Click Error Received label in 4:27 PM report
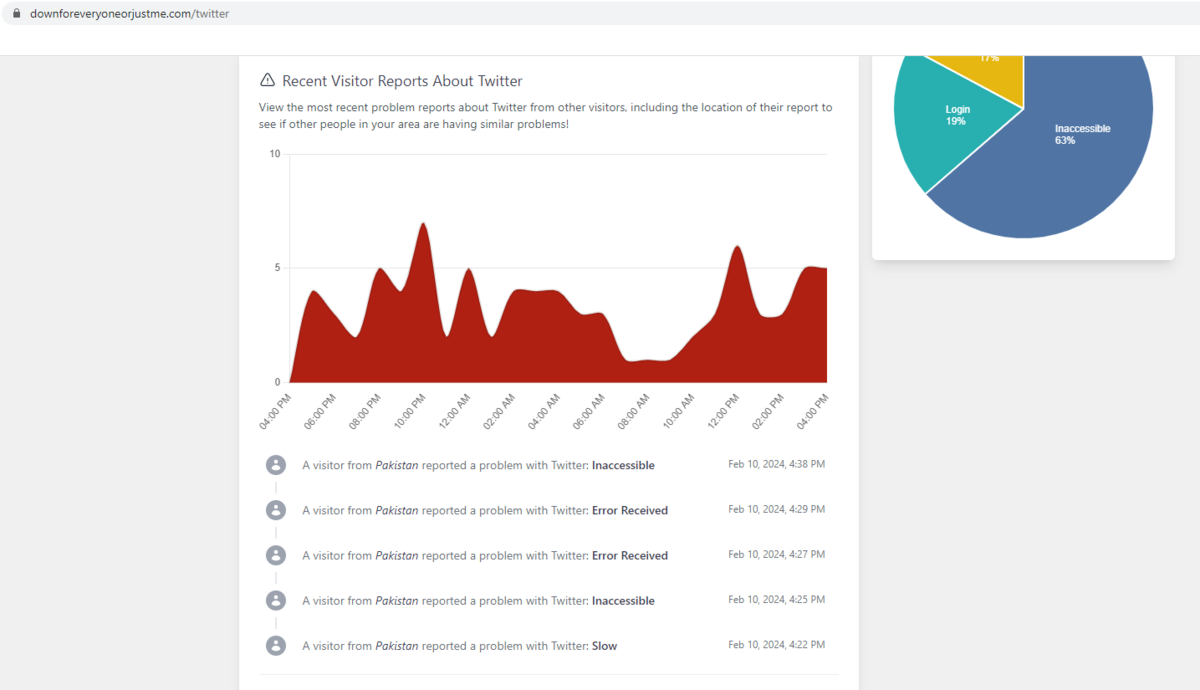1200x690 pixels. point(630,555)
